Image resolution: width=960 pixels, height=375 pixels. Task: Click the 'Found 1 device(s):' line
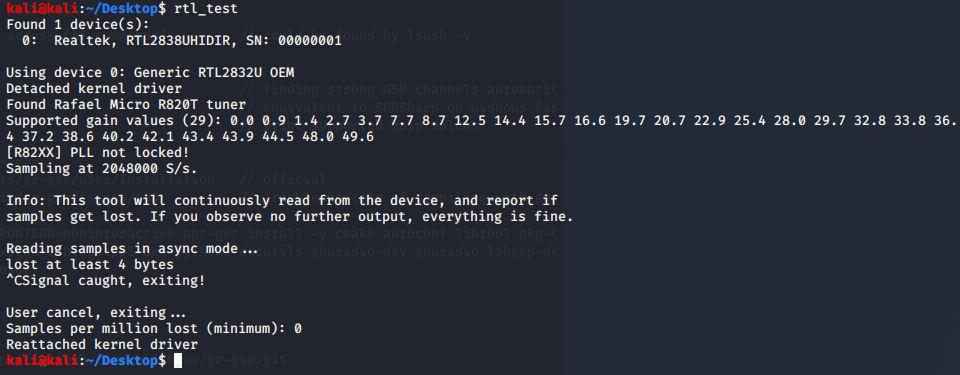73,25
